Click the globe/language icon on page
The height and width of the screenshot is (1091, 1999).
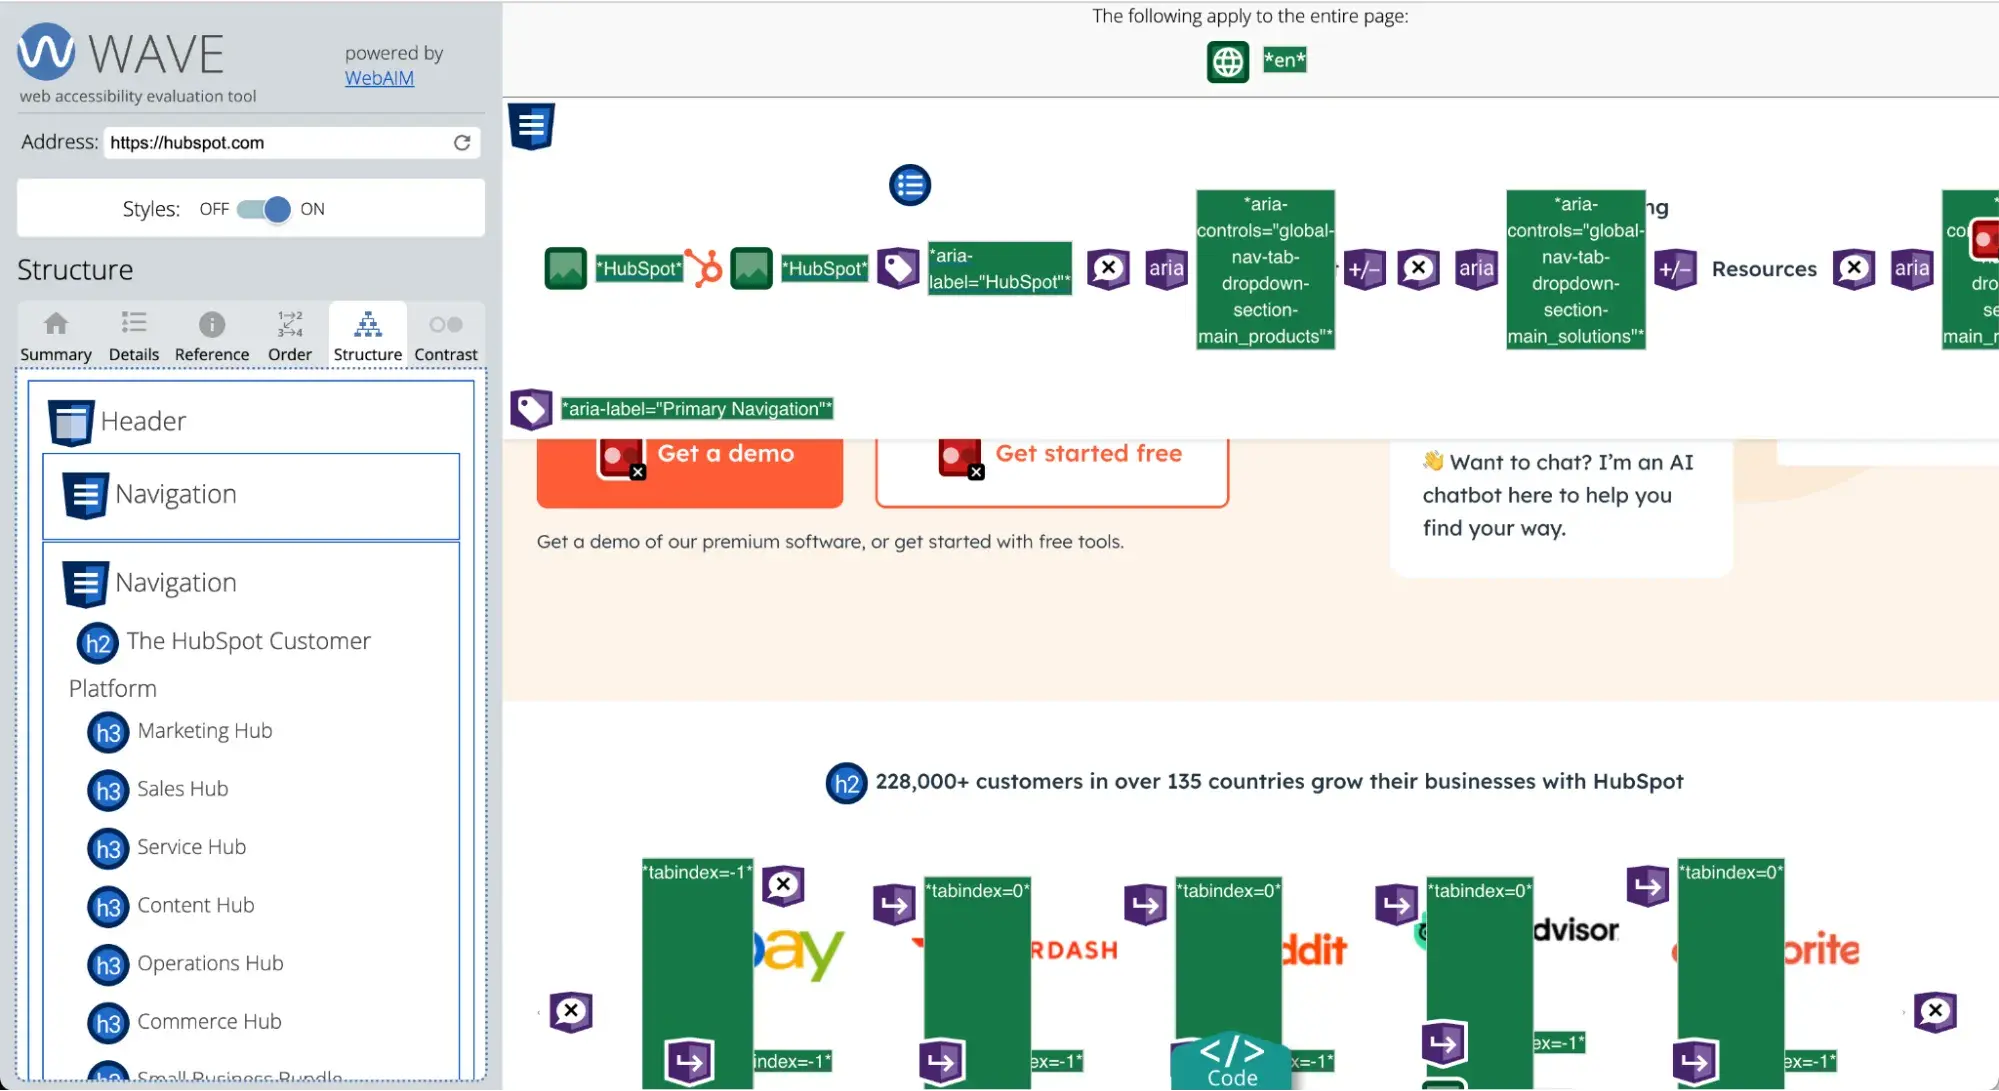1225,59
